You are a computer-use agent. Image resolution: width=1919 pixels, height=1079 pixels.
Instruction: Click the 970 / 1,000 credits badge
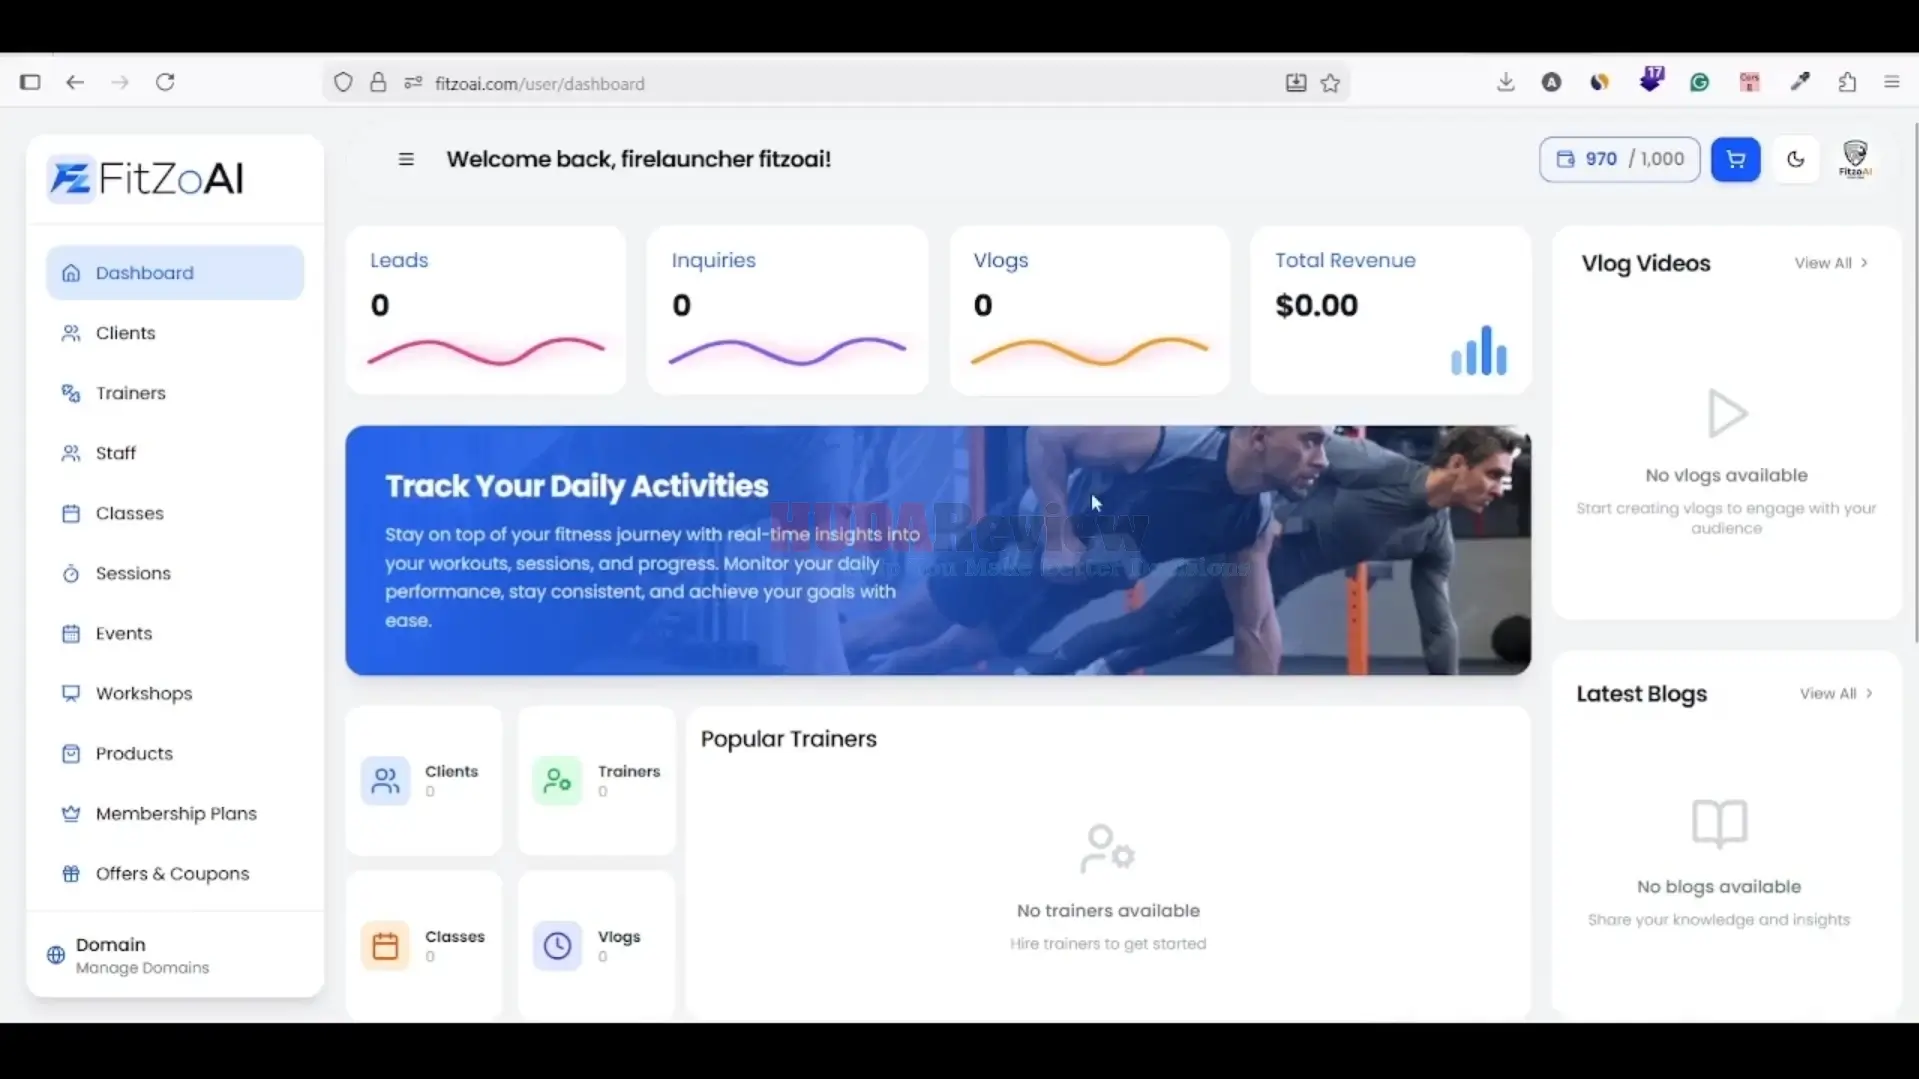pos(1619,159)
